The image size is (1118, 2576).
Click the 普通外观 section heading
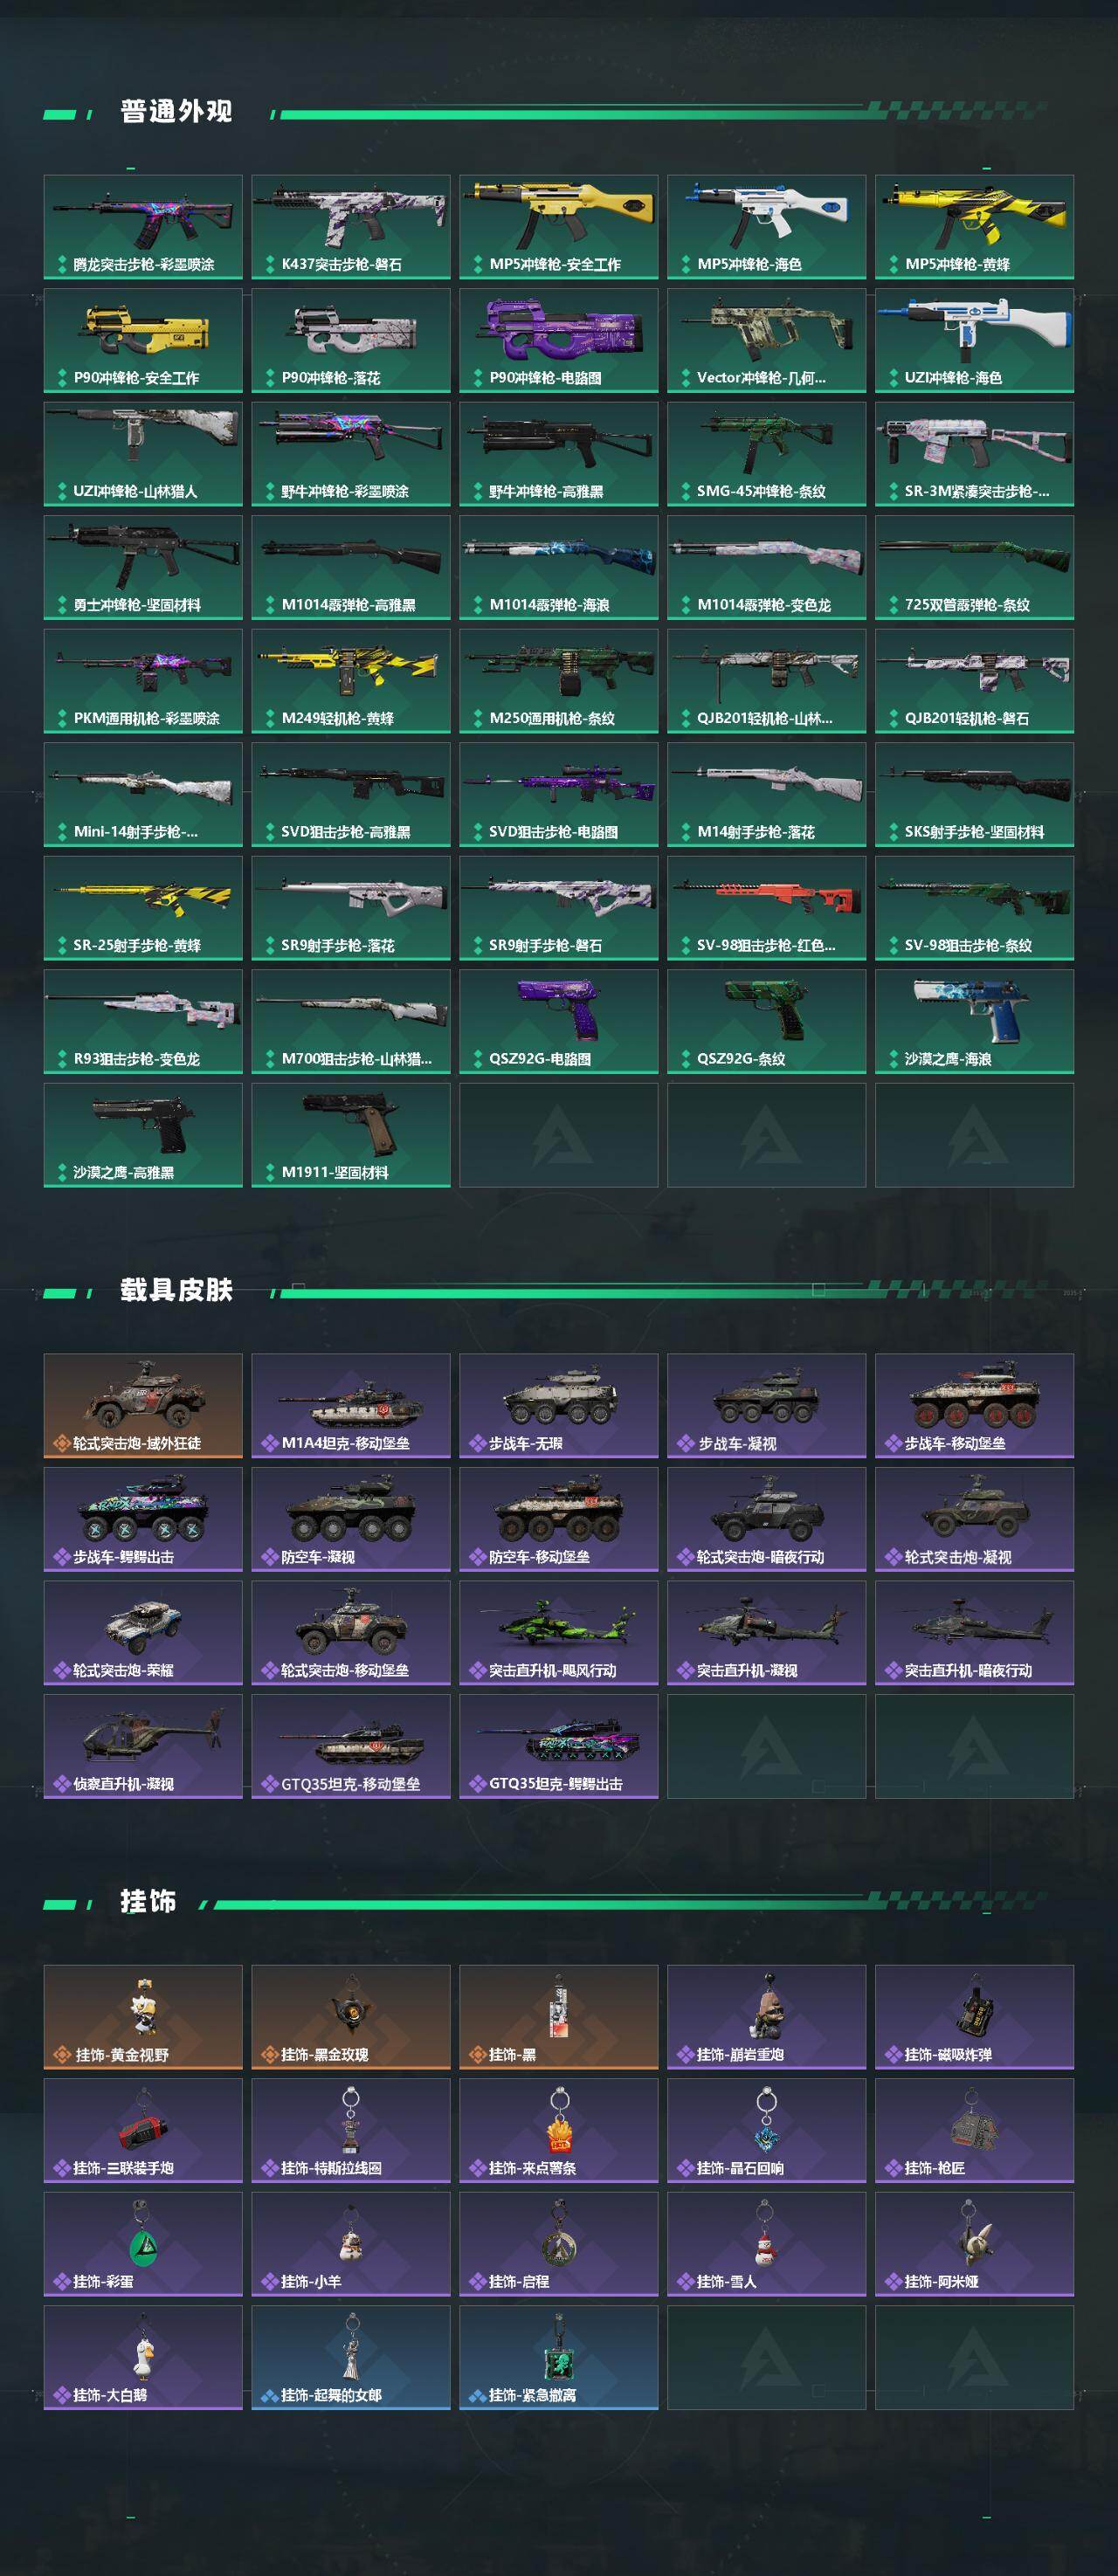[x=176, y=111]
